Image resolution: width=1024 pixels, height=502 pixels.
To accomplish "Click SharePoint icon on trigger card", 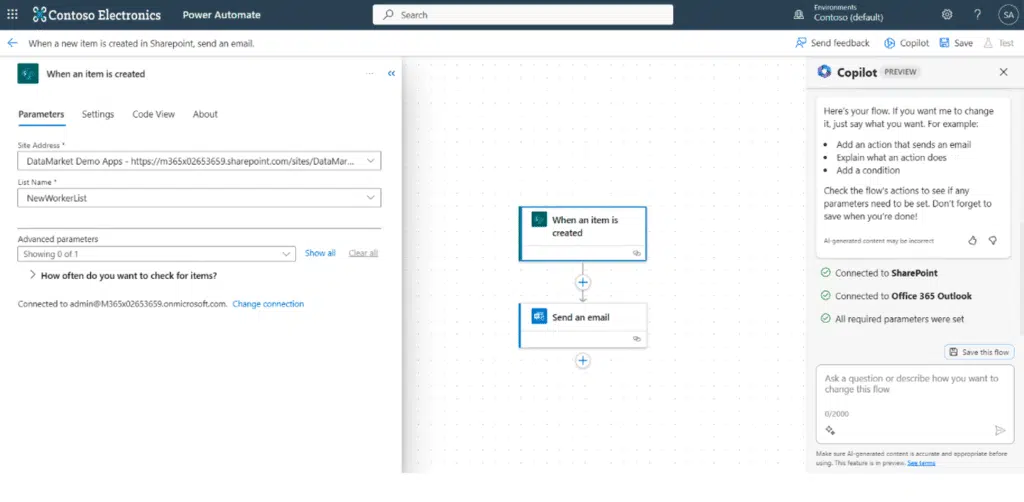I will [x=539, y=220].
